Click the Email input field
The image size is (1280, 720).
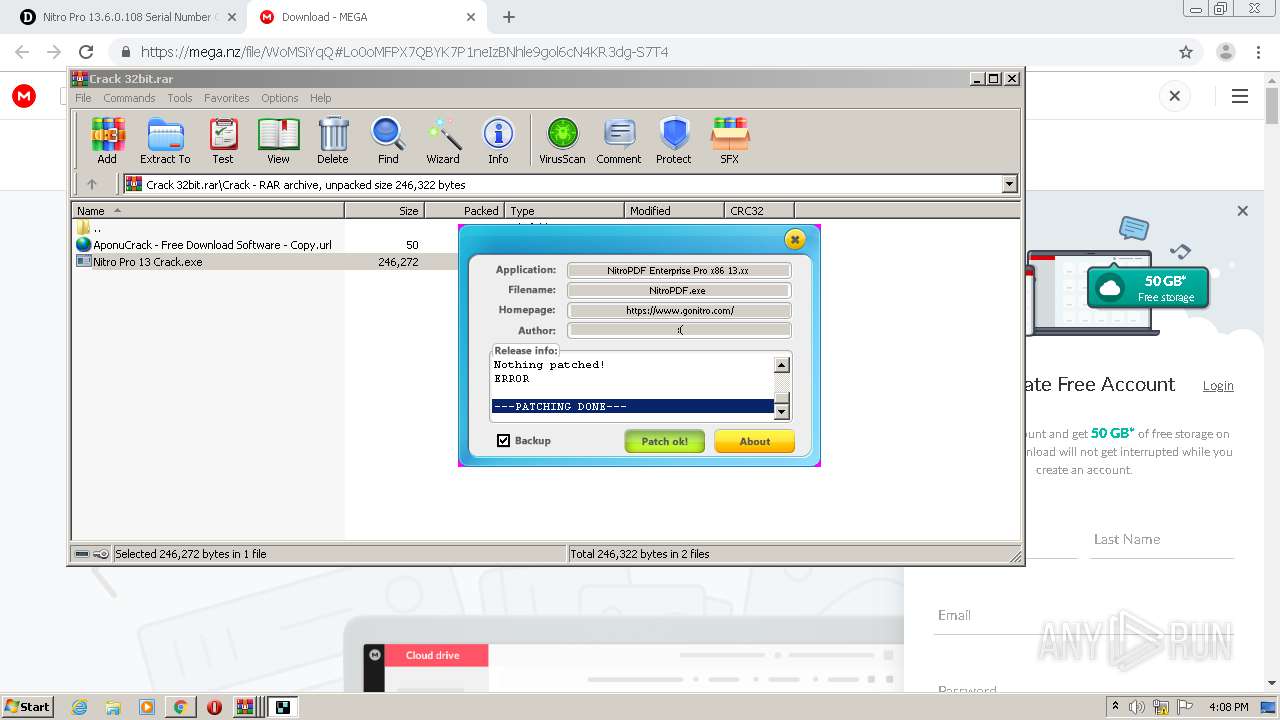click(x=1085, y=616)
